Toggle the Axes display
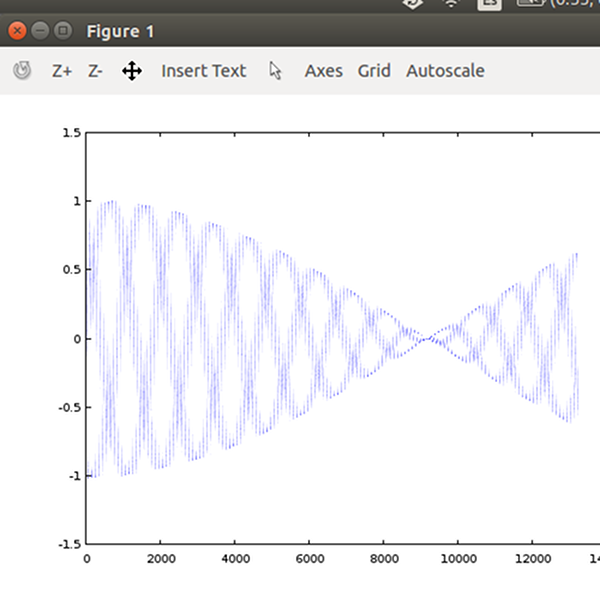 [323, 71]
